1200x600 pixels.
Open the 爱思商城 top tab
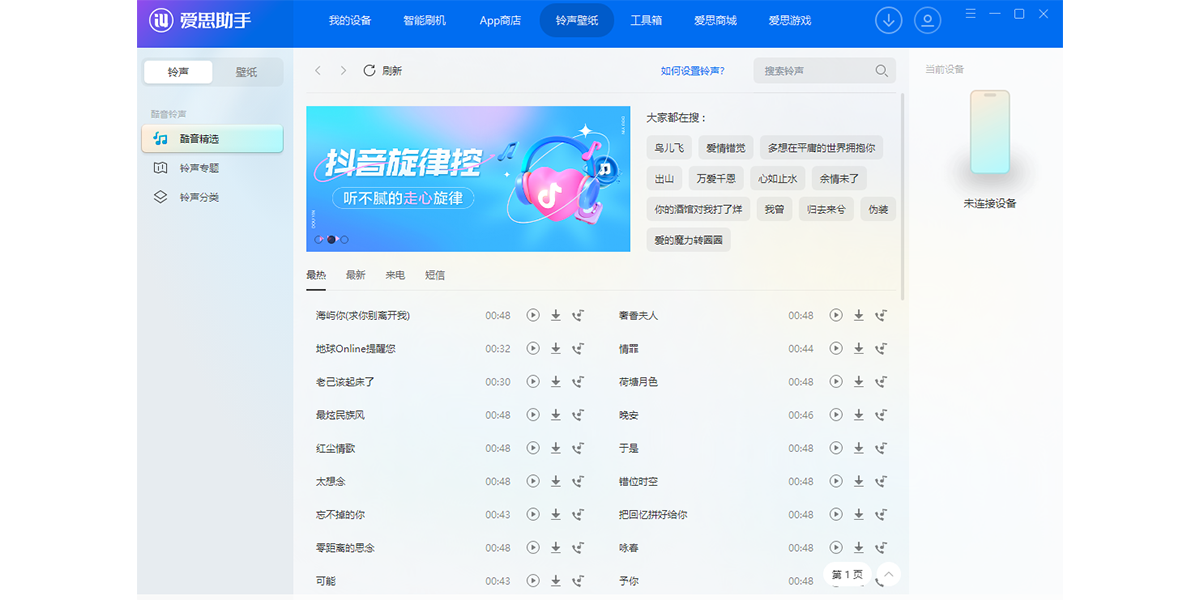coord(715,20)
